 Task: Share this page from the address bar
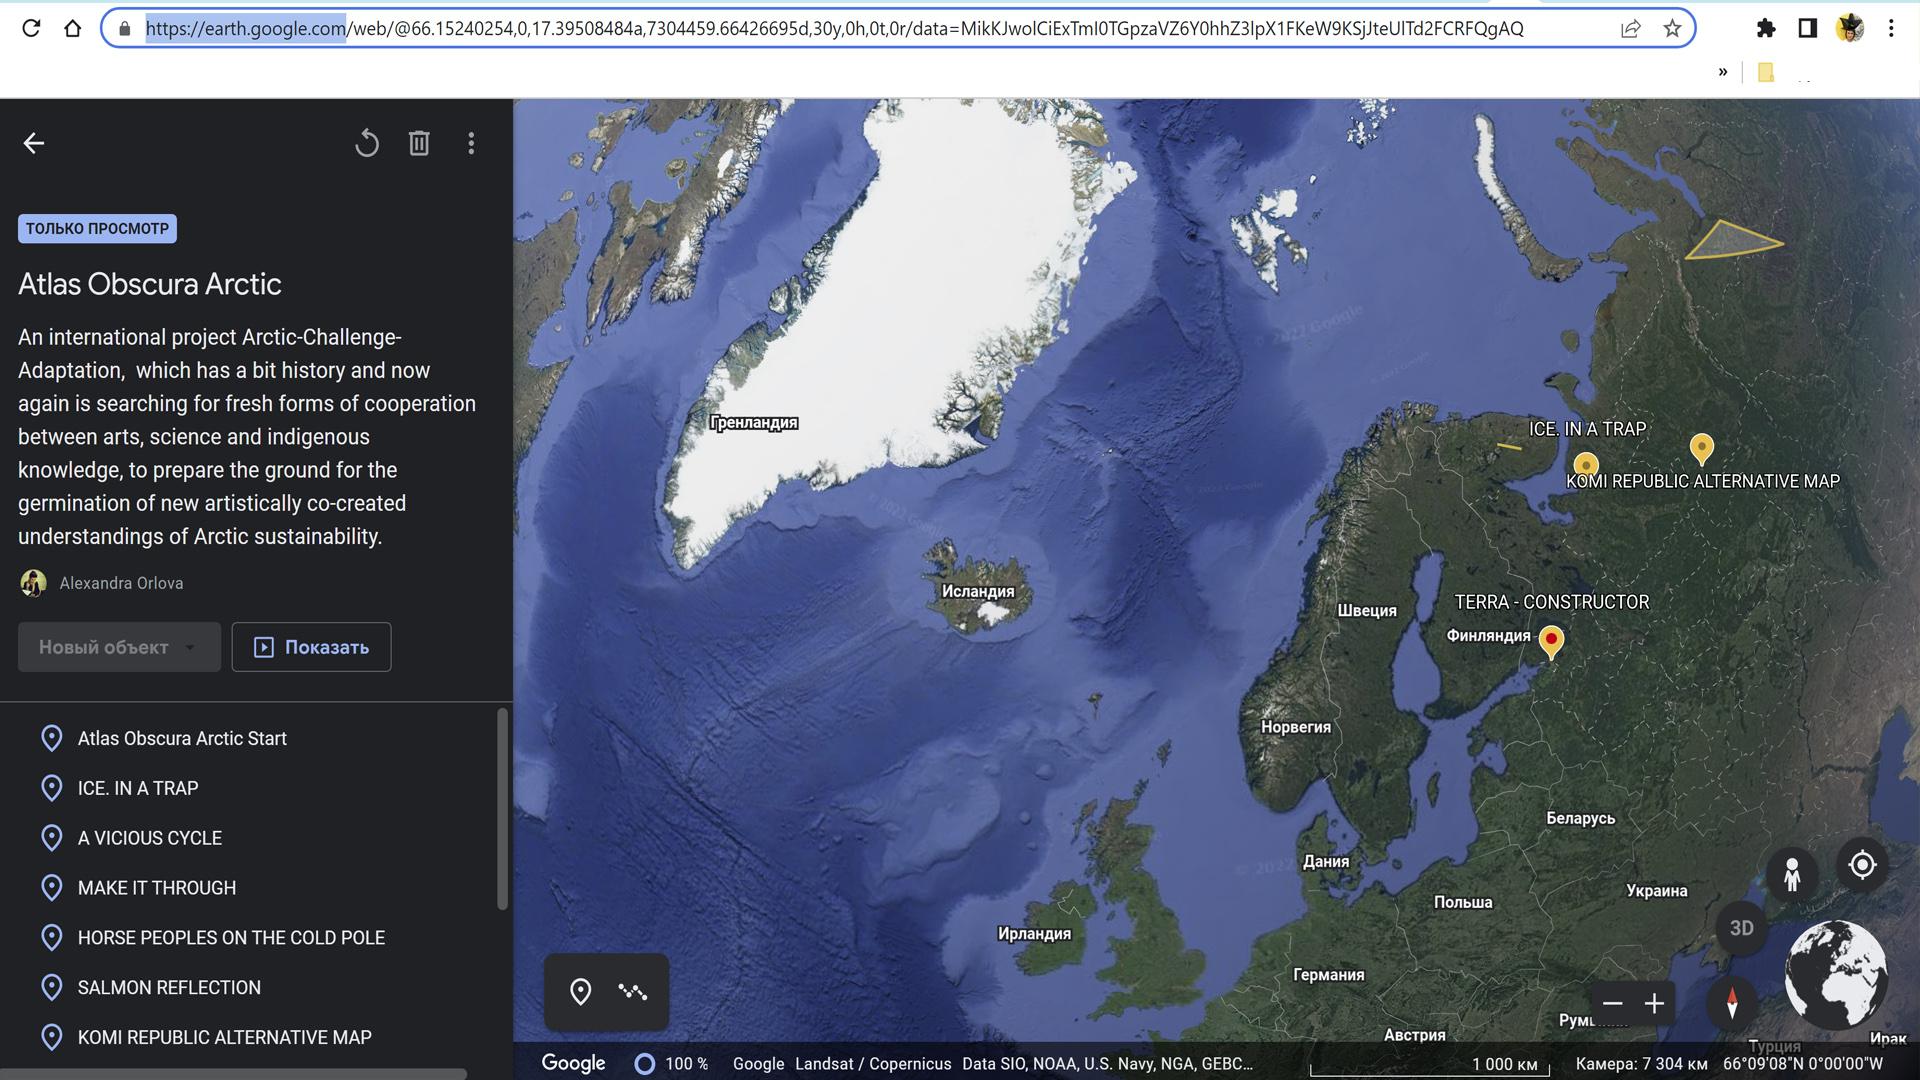(x=1631, y=29)
